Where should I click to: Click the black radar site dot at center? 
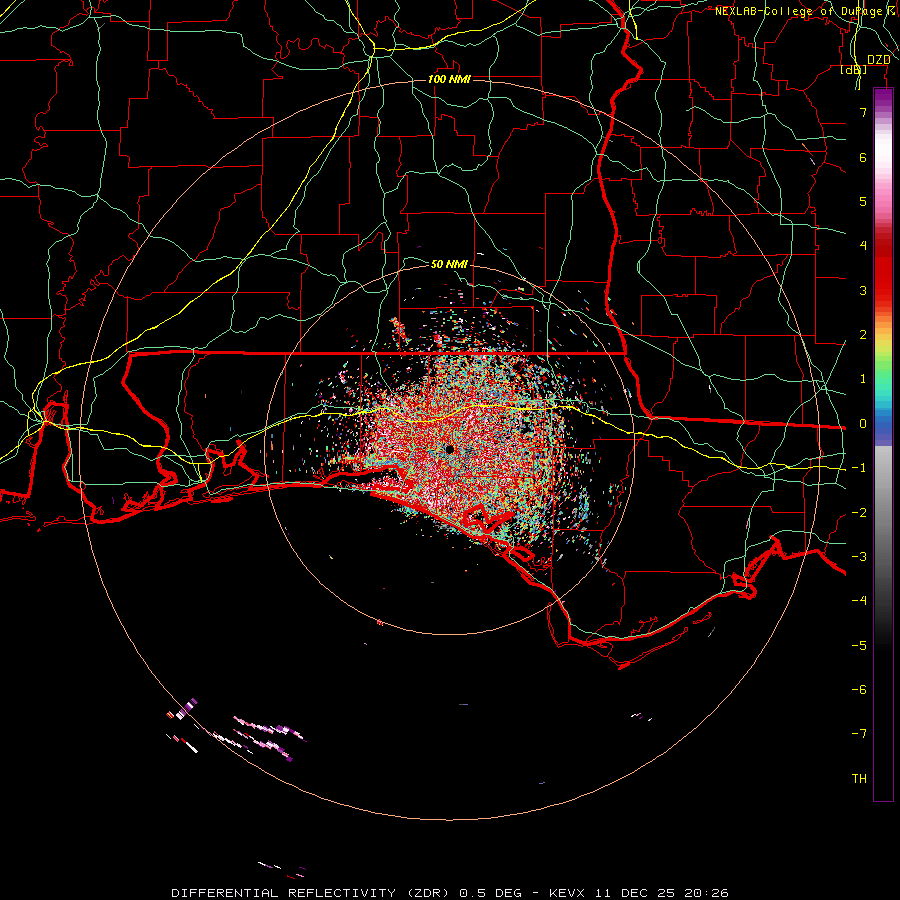click(x=449, y=449)
